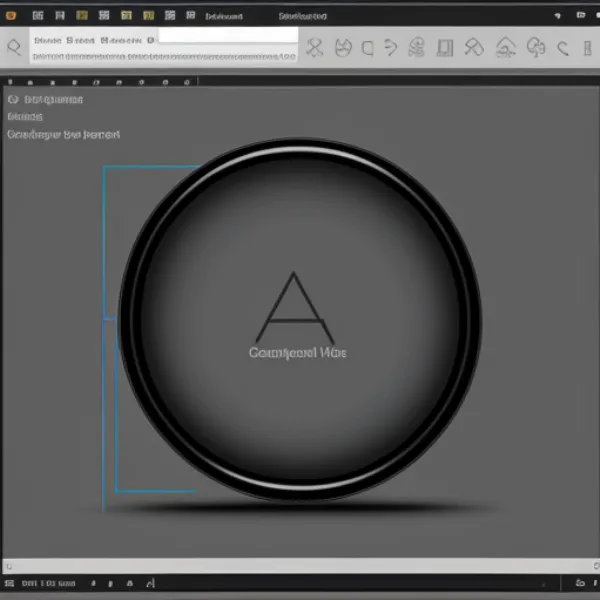The image size is (600, 600).
Task: Expand the second text entry in the left panel
Action: click(20, 116)
